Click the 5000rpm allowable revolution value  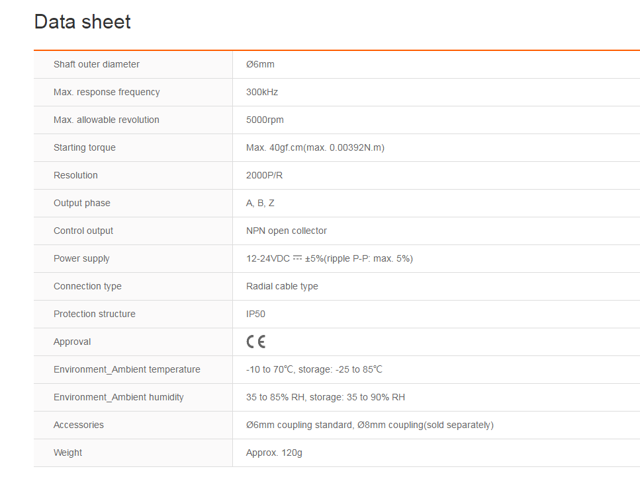tap(265, 120)
